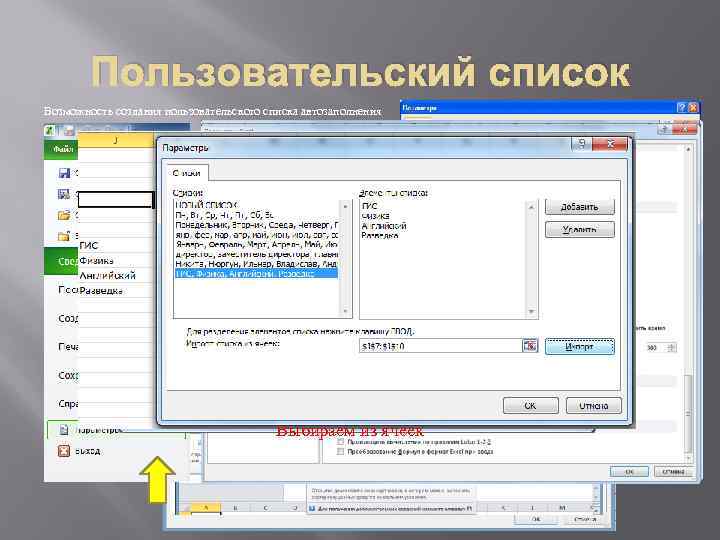Click the down arrow of the Списки list scrollbar
720x540 pixels.
coord(345,311)
